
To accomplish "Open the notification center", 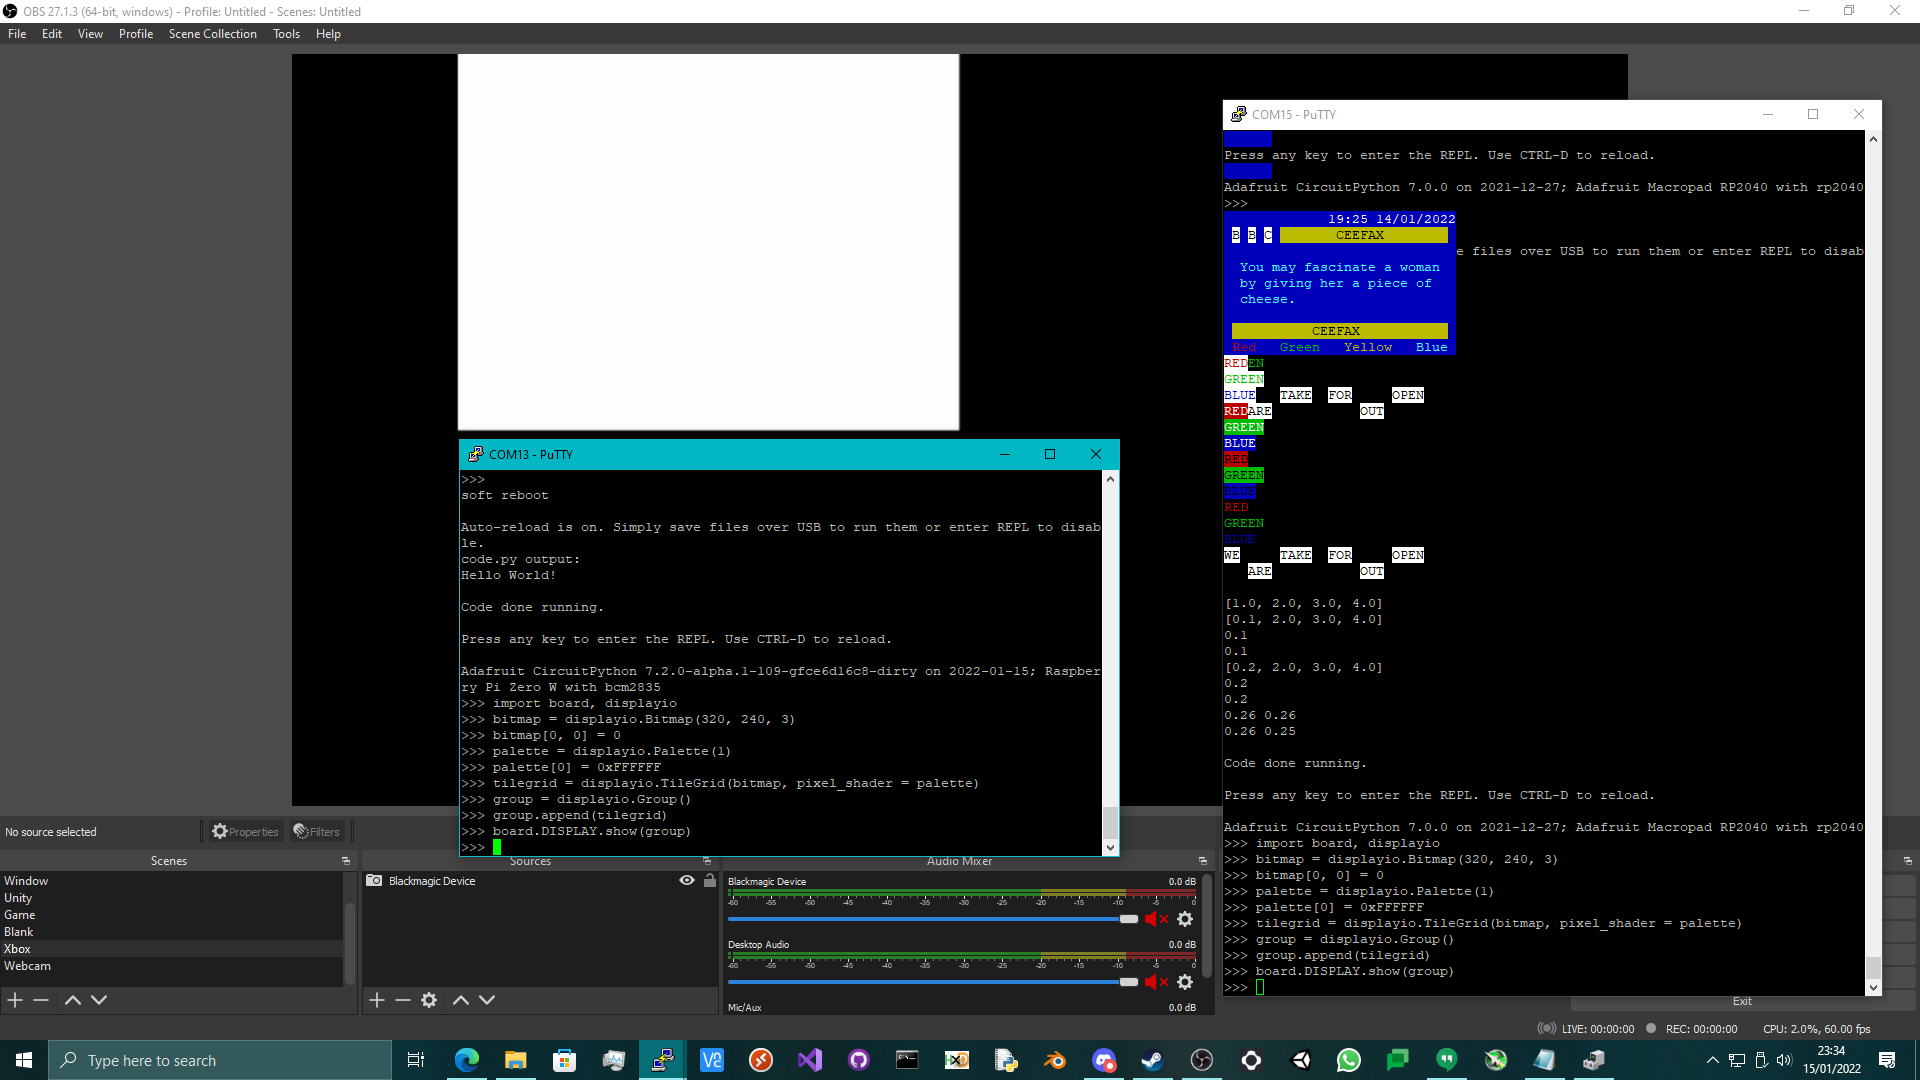I will [1887, 1060].
